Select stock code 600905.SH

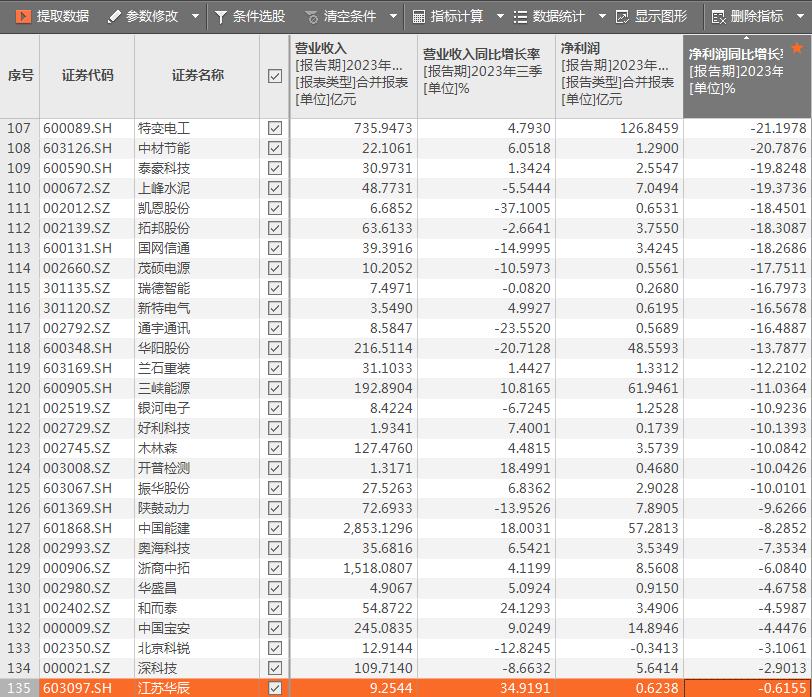[77, 388]
